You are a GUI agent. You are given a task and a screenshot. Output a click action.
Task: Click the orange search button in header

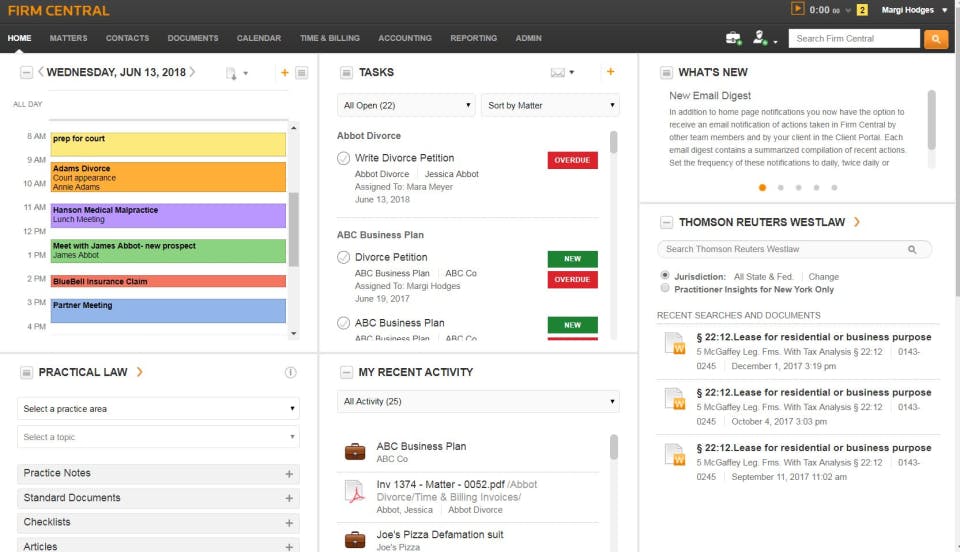click(936, 39)
